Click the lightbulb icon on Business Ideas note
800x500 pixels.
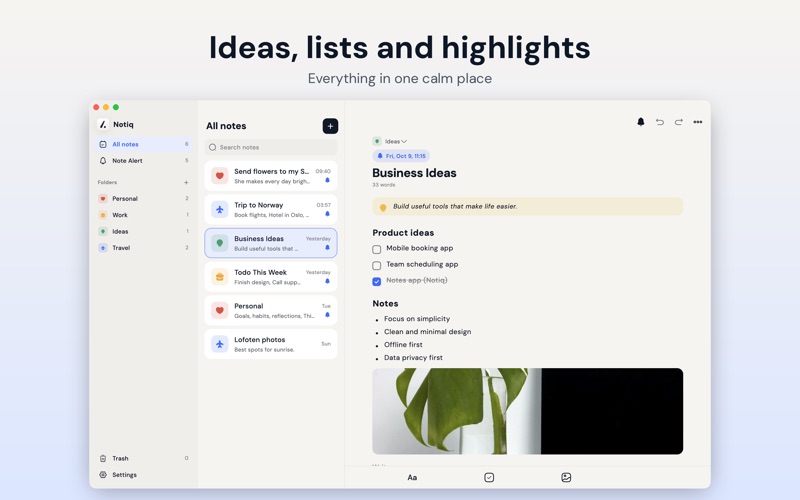[x=219, y=243]
